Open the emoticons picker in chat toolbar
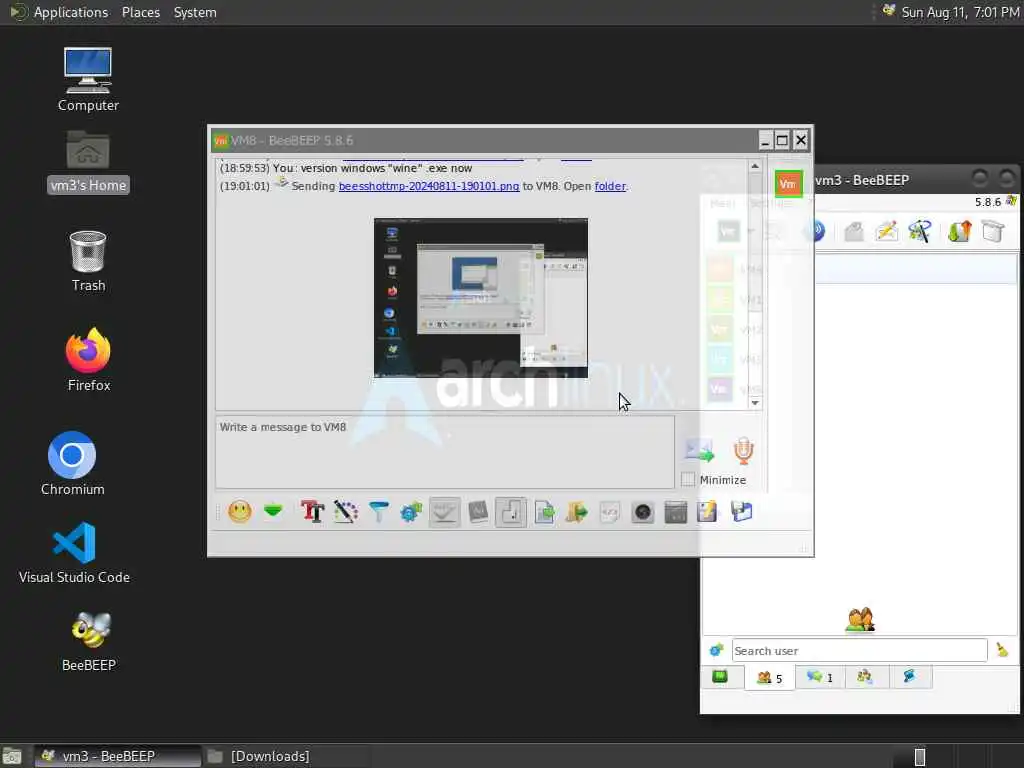This screenshot has width=1024, height=768. tap(240, 511)
